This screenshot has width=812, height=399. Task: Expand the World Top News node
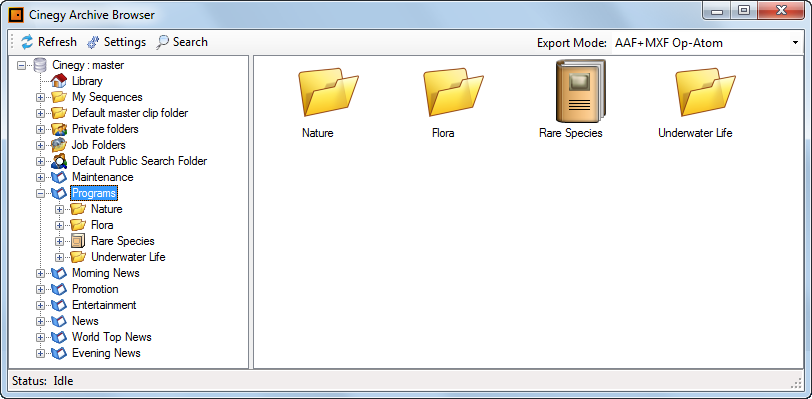pos(40,338)
